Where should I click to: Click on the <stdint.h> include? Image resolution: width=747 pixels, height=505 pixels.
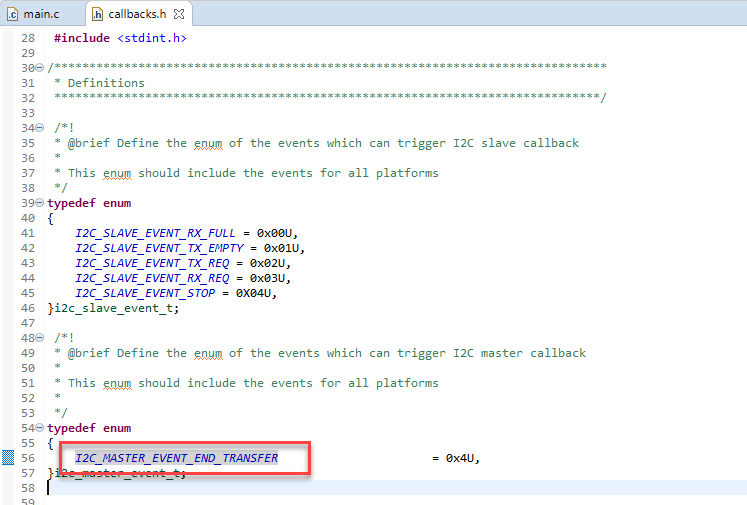pos(152,38)
